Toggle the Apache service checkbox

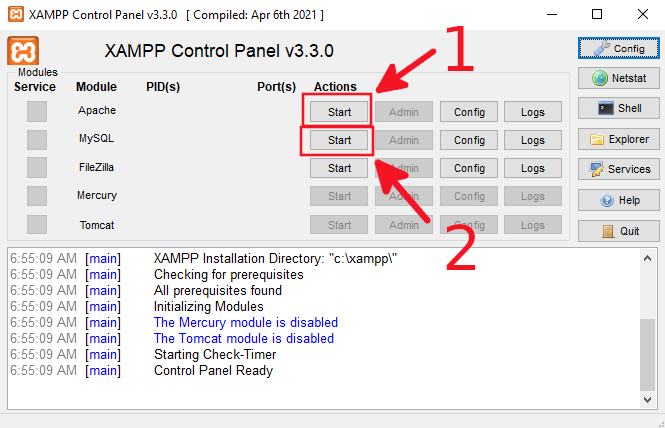[37, 111]
